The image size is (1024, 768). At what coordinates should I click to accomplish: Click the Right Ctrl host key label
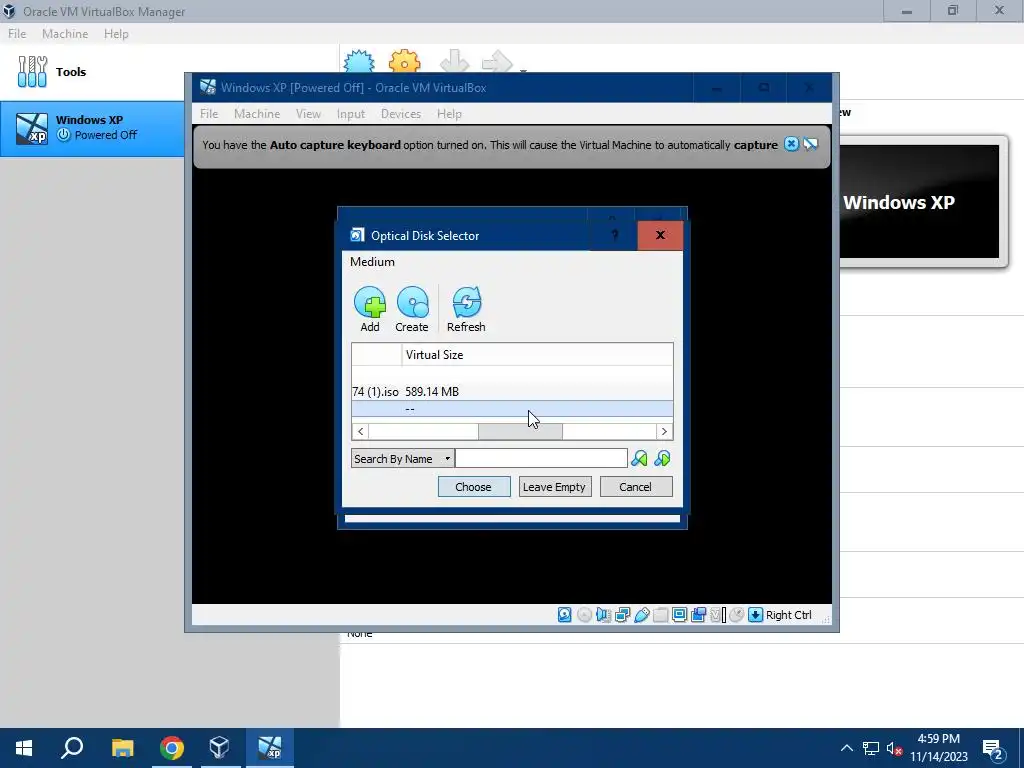point(788,615)
